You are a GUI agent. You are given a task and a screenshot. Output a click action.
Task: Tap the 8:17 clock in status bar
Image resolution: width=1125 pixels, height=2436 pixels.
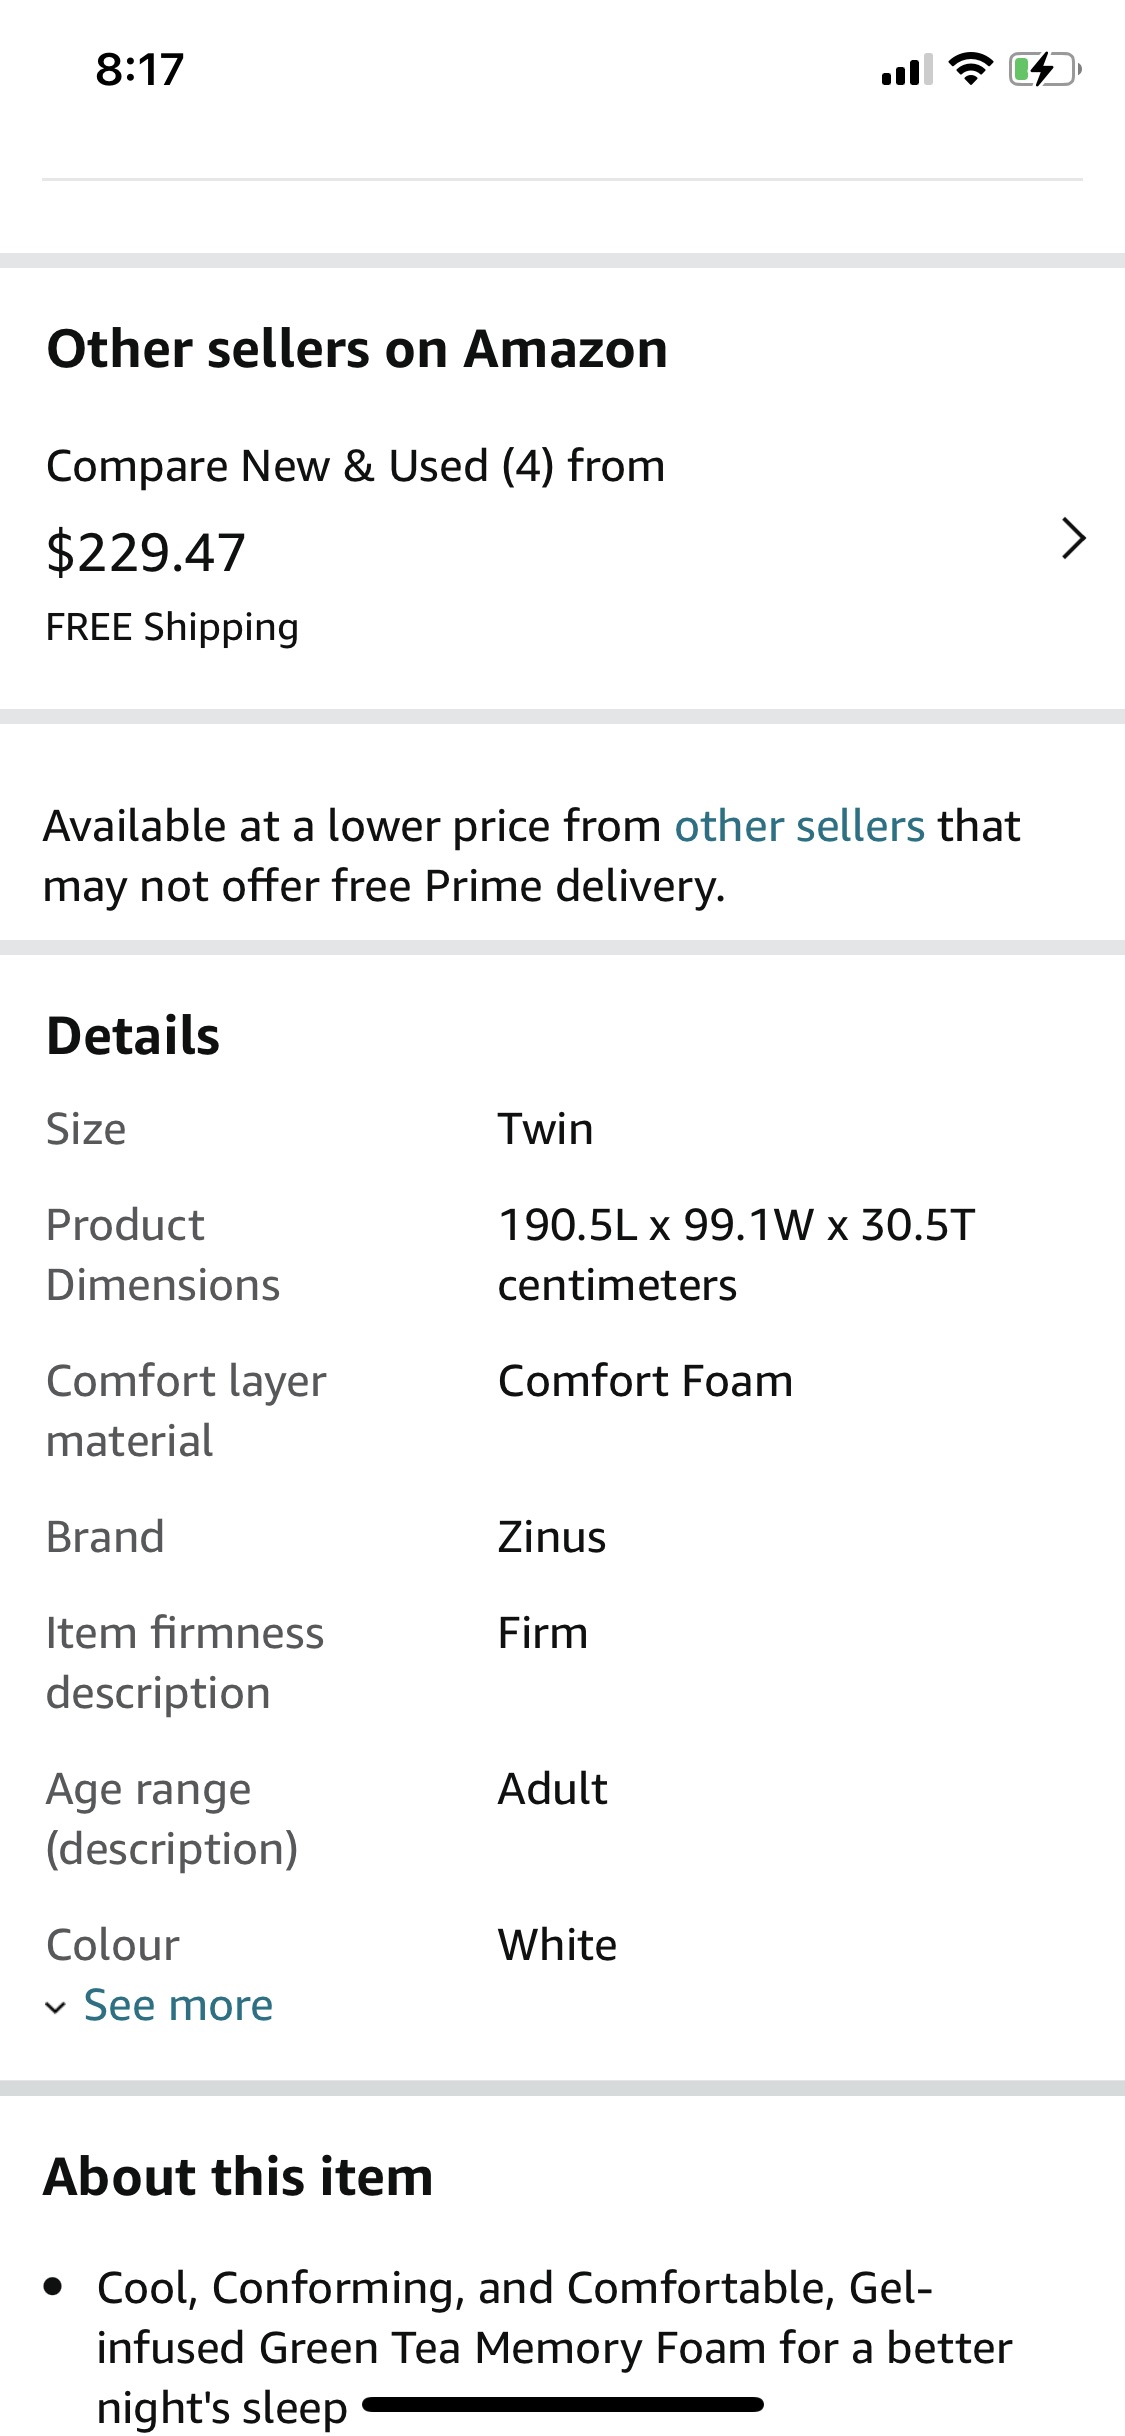point(140,70)
